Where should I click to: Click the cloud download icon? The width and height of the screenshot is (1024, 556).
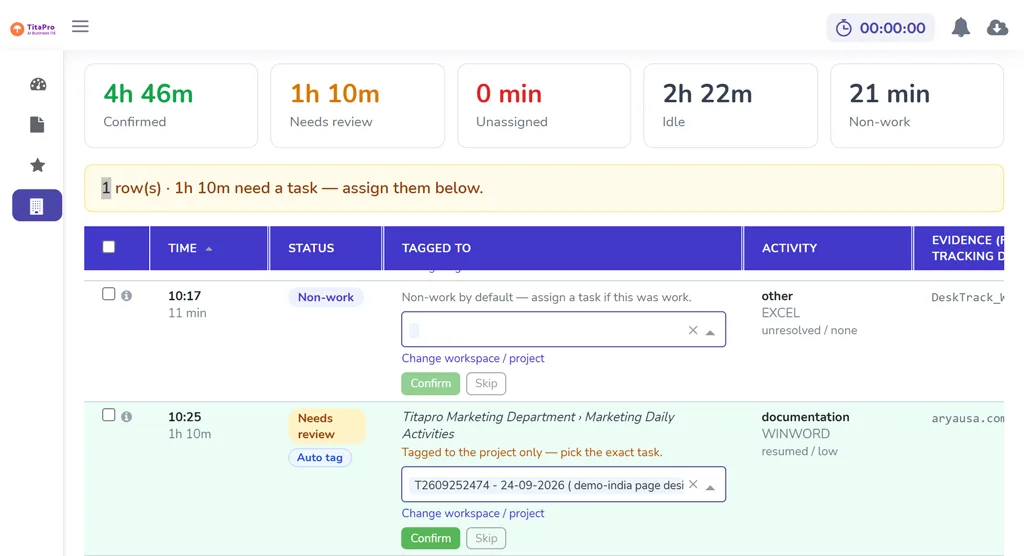coord(997,27)
